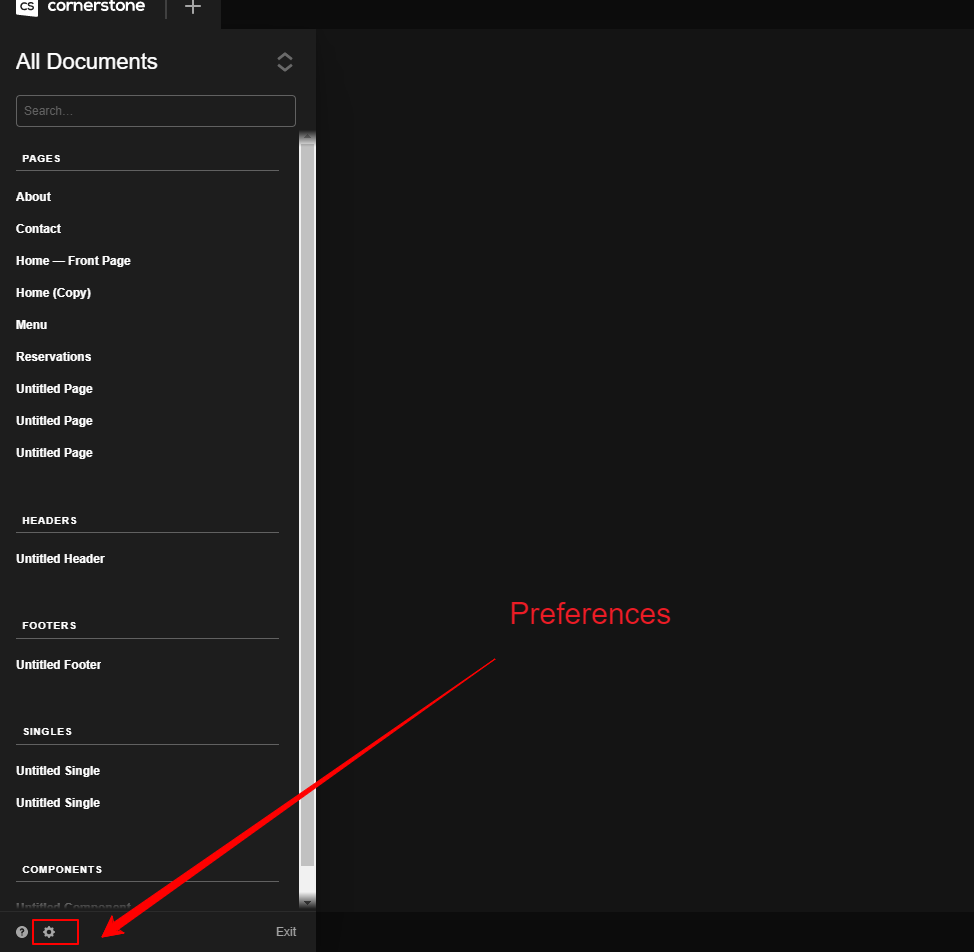Open the Home (Copy) page

point(53,293)
